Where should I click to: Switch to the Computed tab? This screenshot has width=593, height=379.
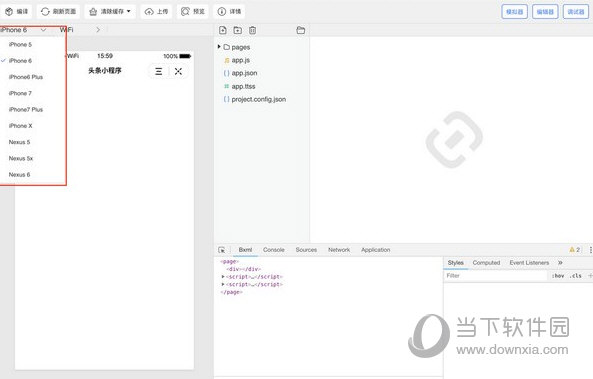click(x=486, y=263)
